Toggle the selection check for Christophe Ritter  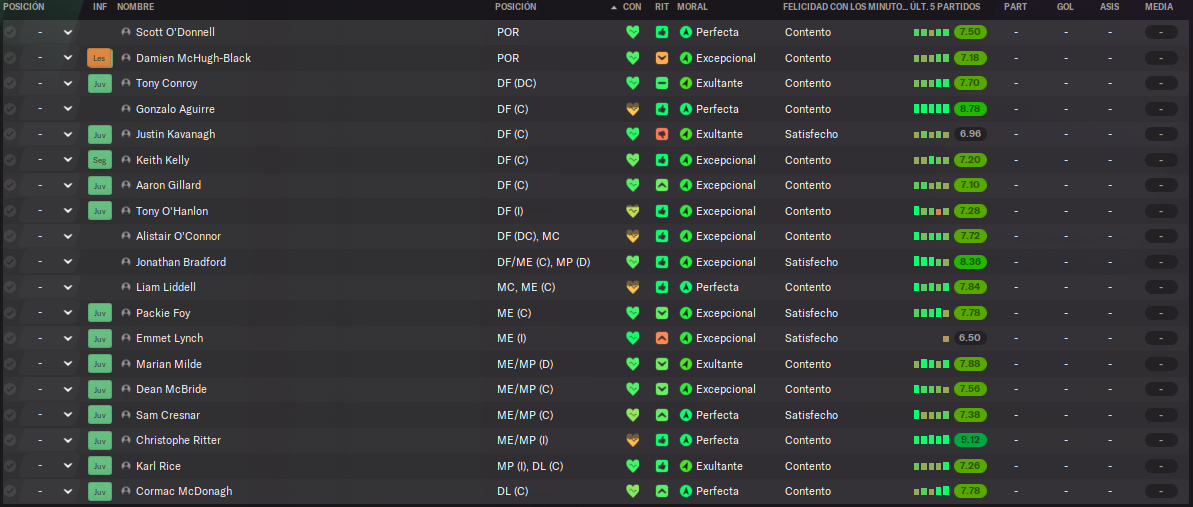coord(10,440)
